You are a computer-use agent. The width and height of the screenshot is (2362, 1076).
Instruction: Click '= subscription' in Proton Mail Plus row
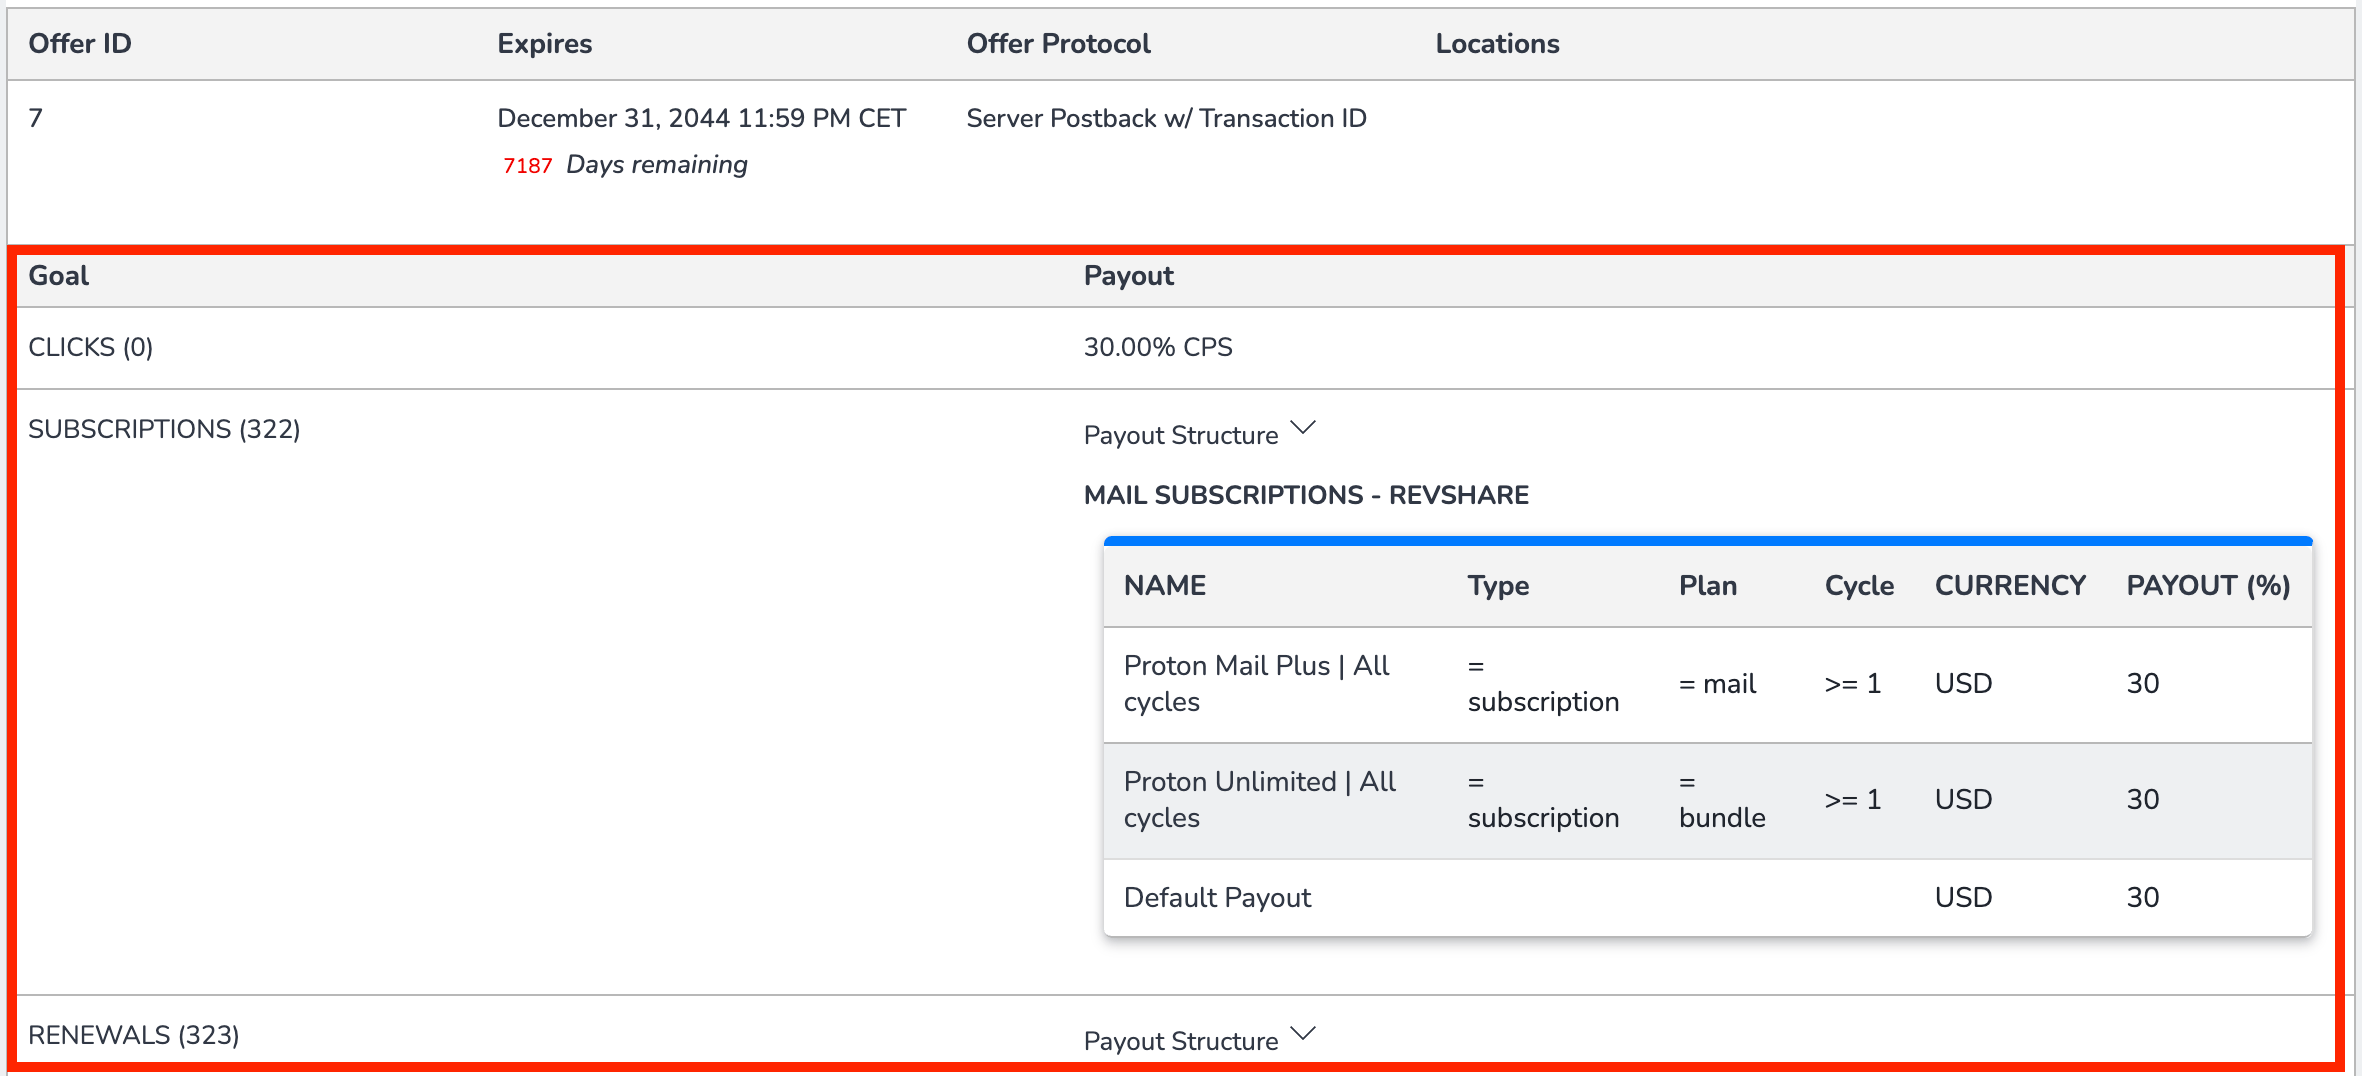pyautogui.click(x=1543, y=684)
